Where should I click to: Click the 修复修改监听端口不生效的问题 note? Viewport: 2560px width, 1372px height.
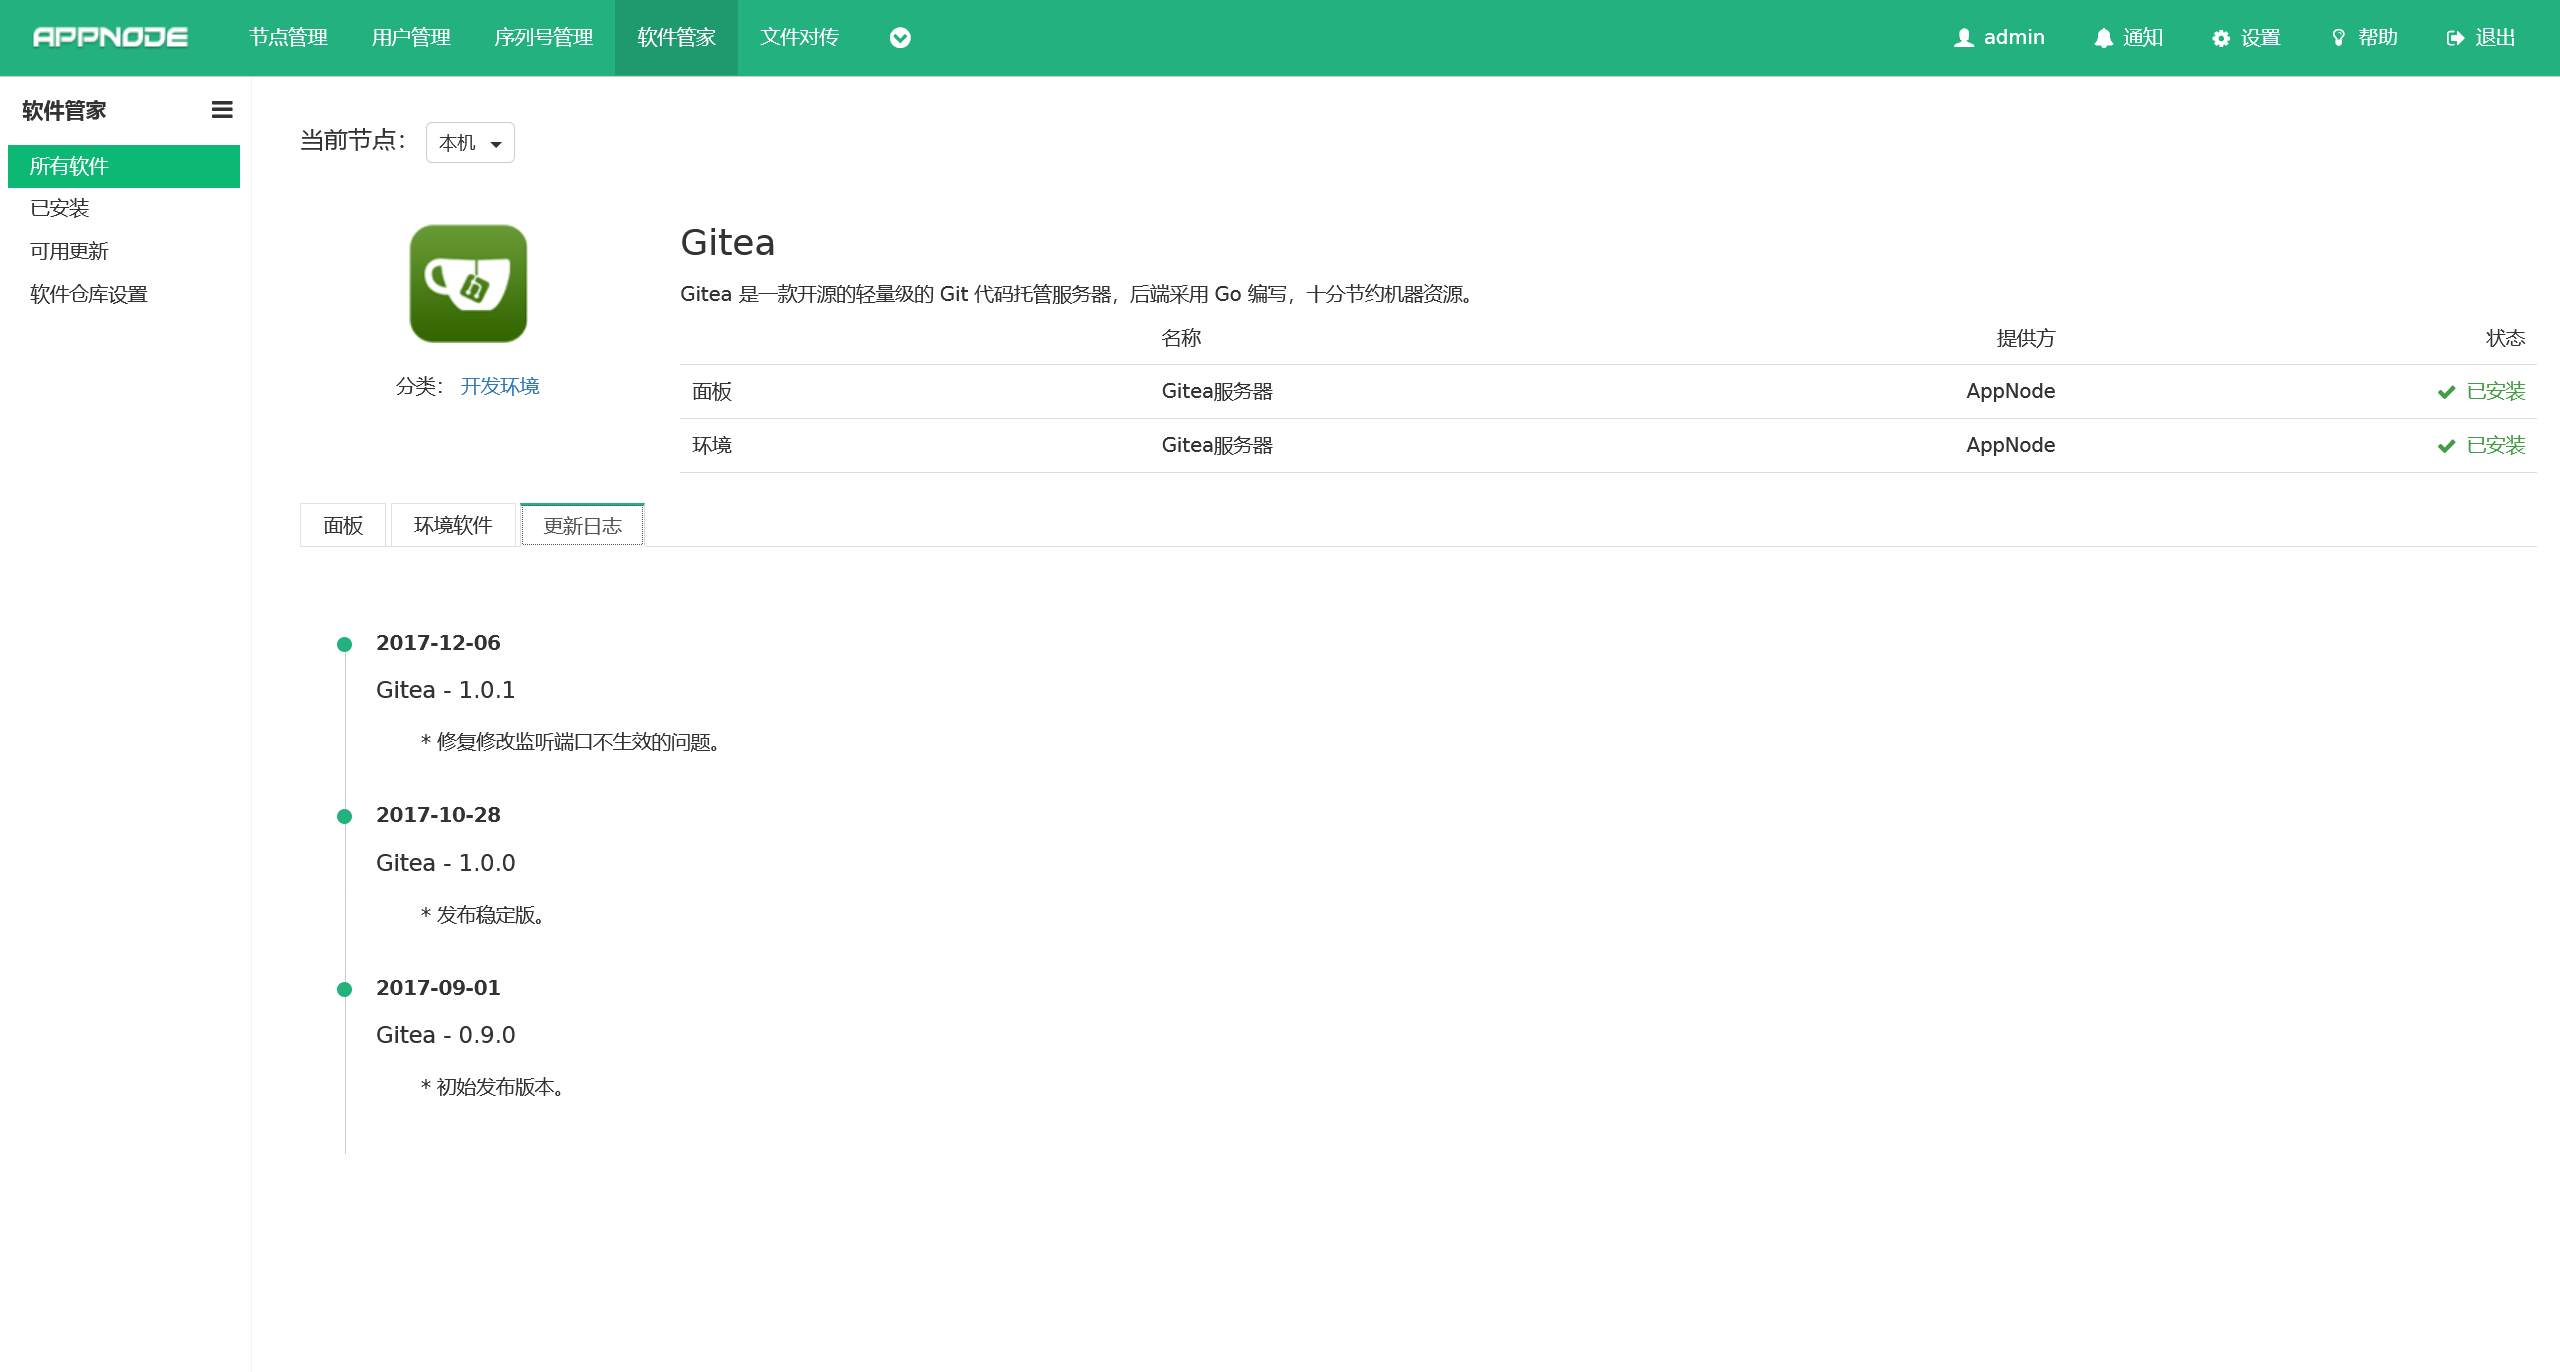click(x=571, y=742)
